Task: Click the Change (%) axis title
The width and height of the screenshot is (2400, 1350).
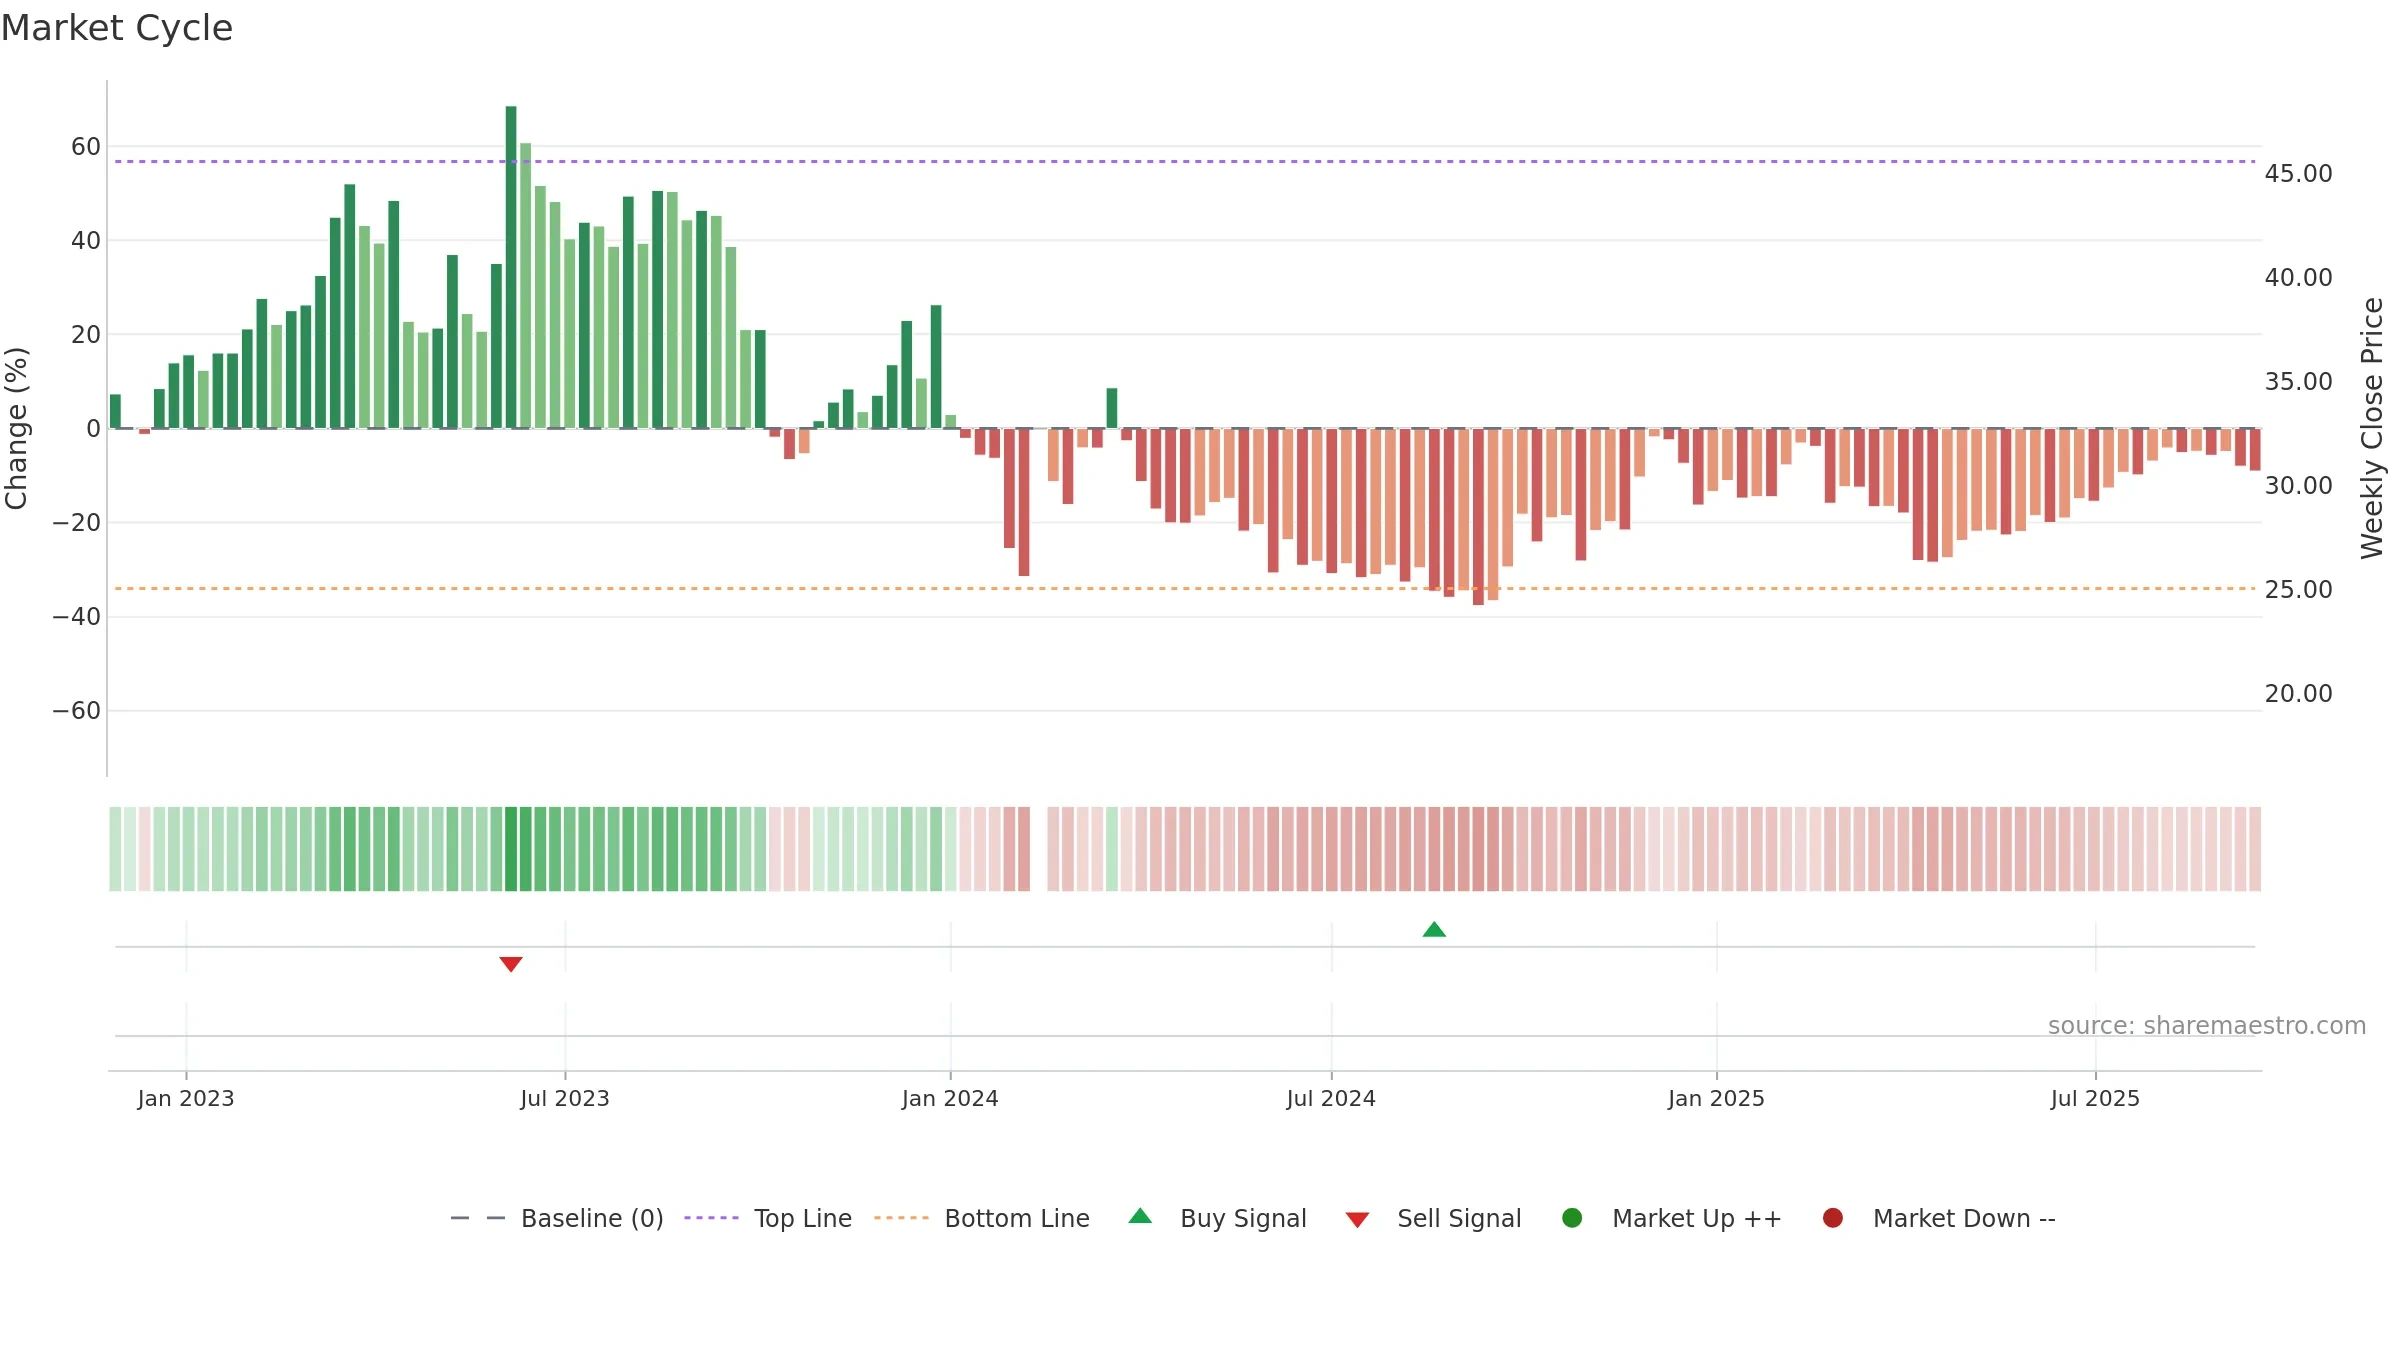Action: click(16, 428)
